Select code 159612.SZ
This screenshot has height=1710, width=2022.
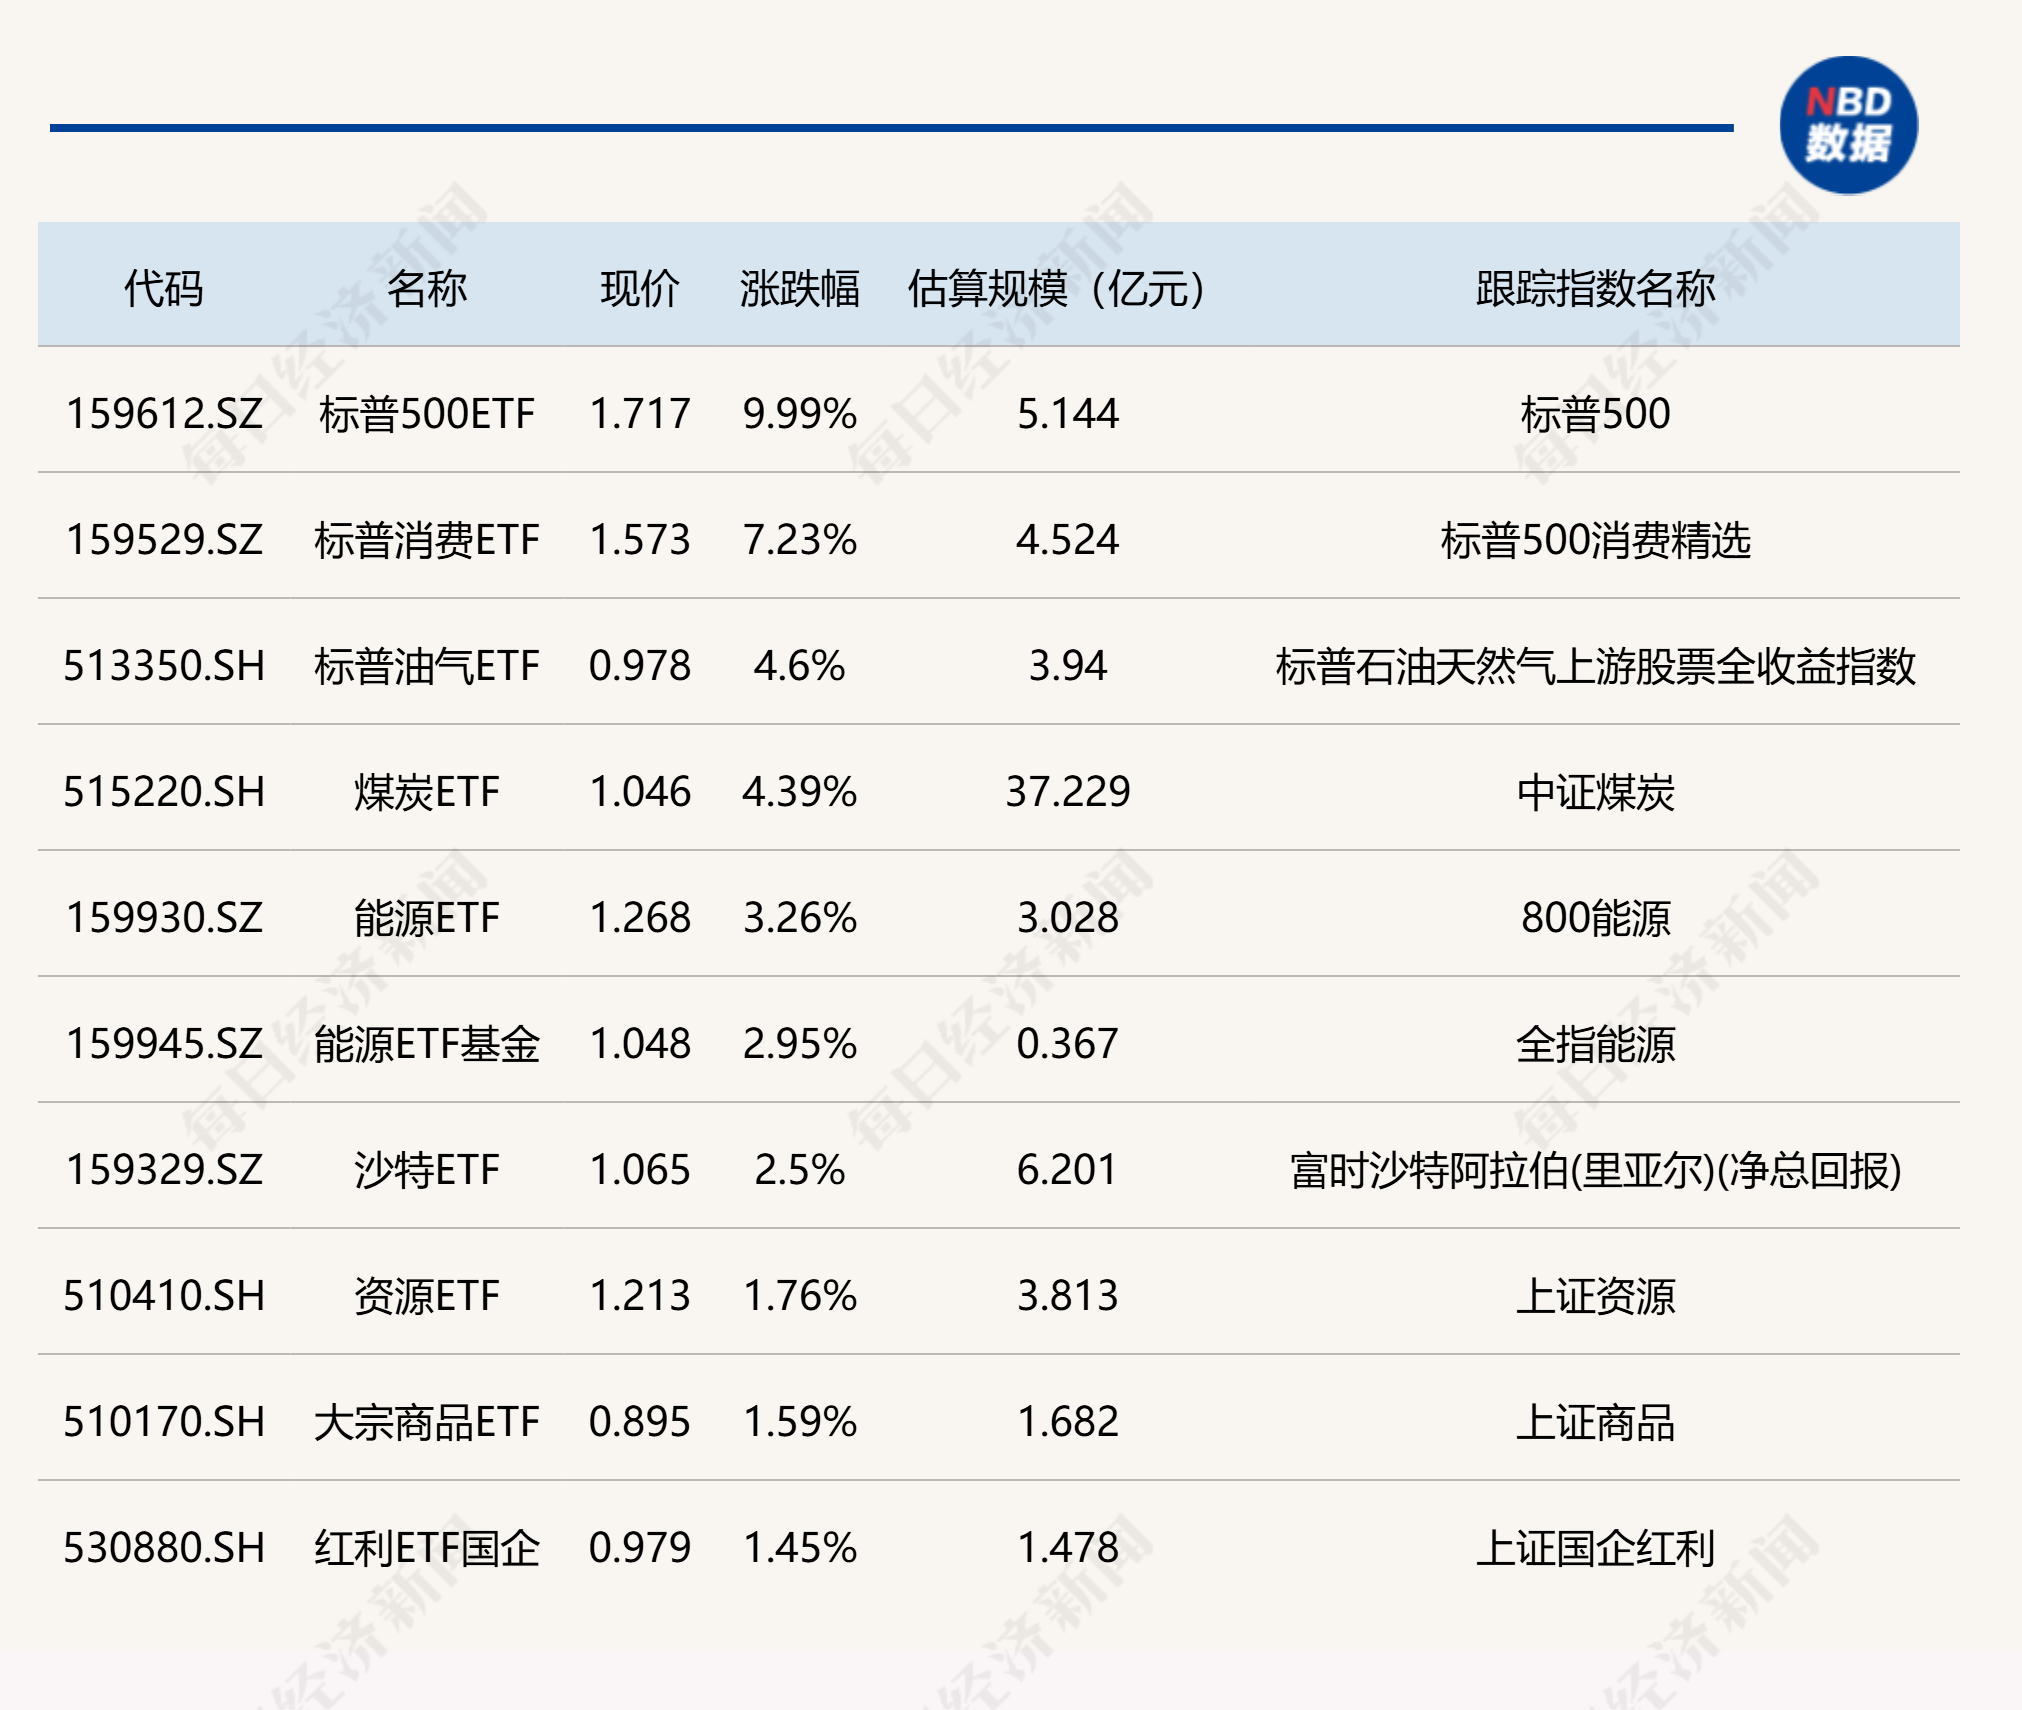(164, 414)
